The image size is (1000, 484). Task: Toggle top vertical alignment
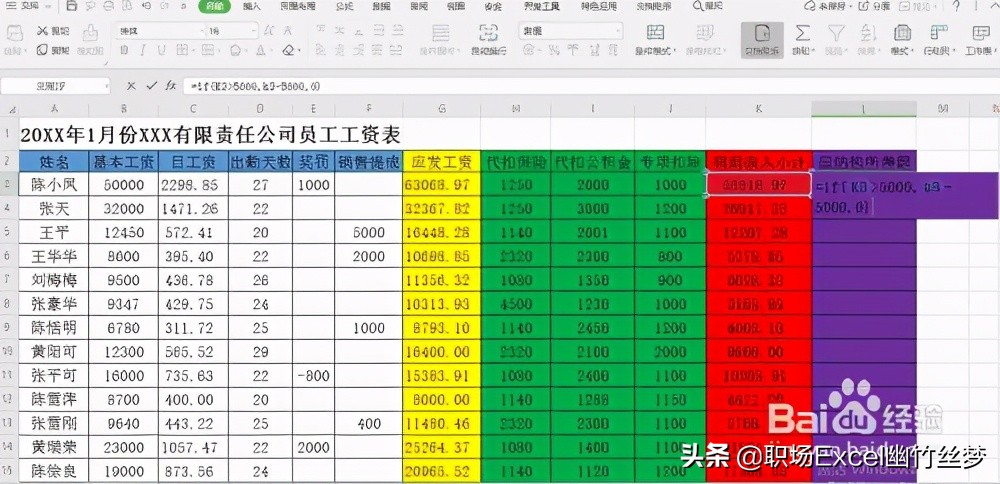320,31
